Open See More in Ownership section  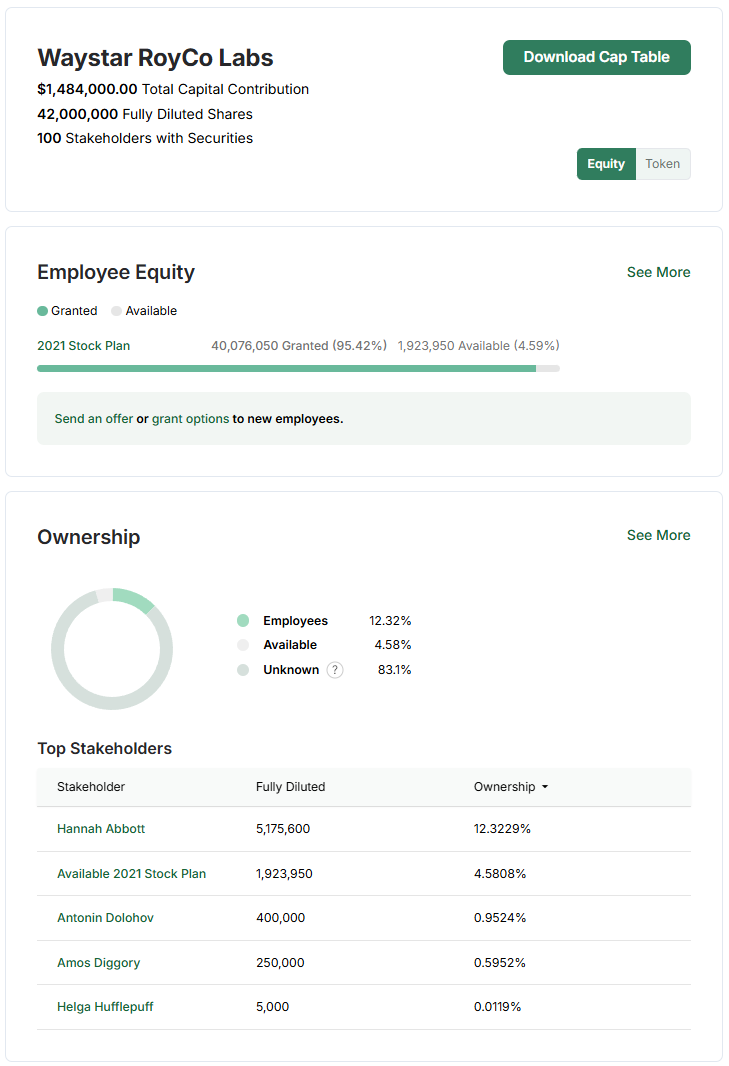[x=658, y=535]
